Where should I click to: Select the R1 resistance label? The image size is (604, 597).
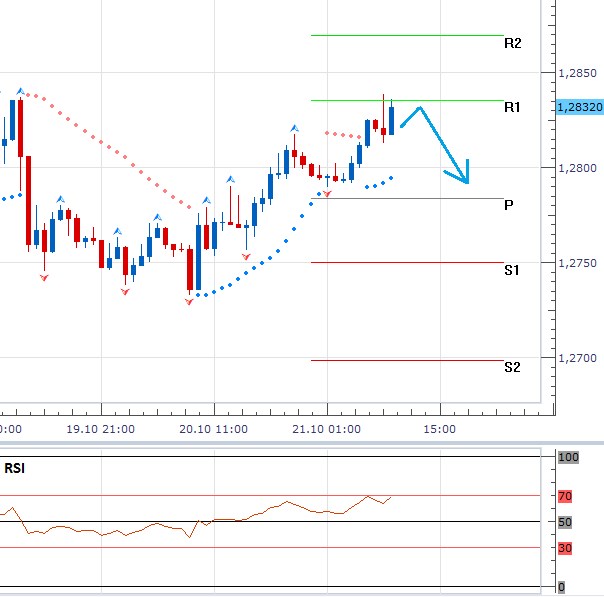(x=512, y=107)
